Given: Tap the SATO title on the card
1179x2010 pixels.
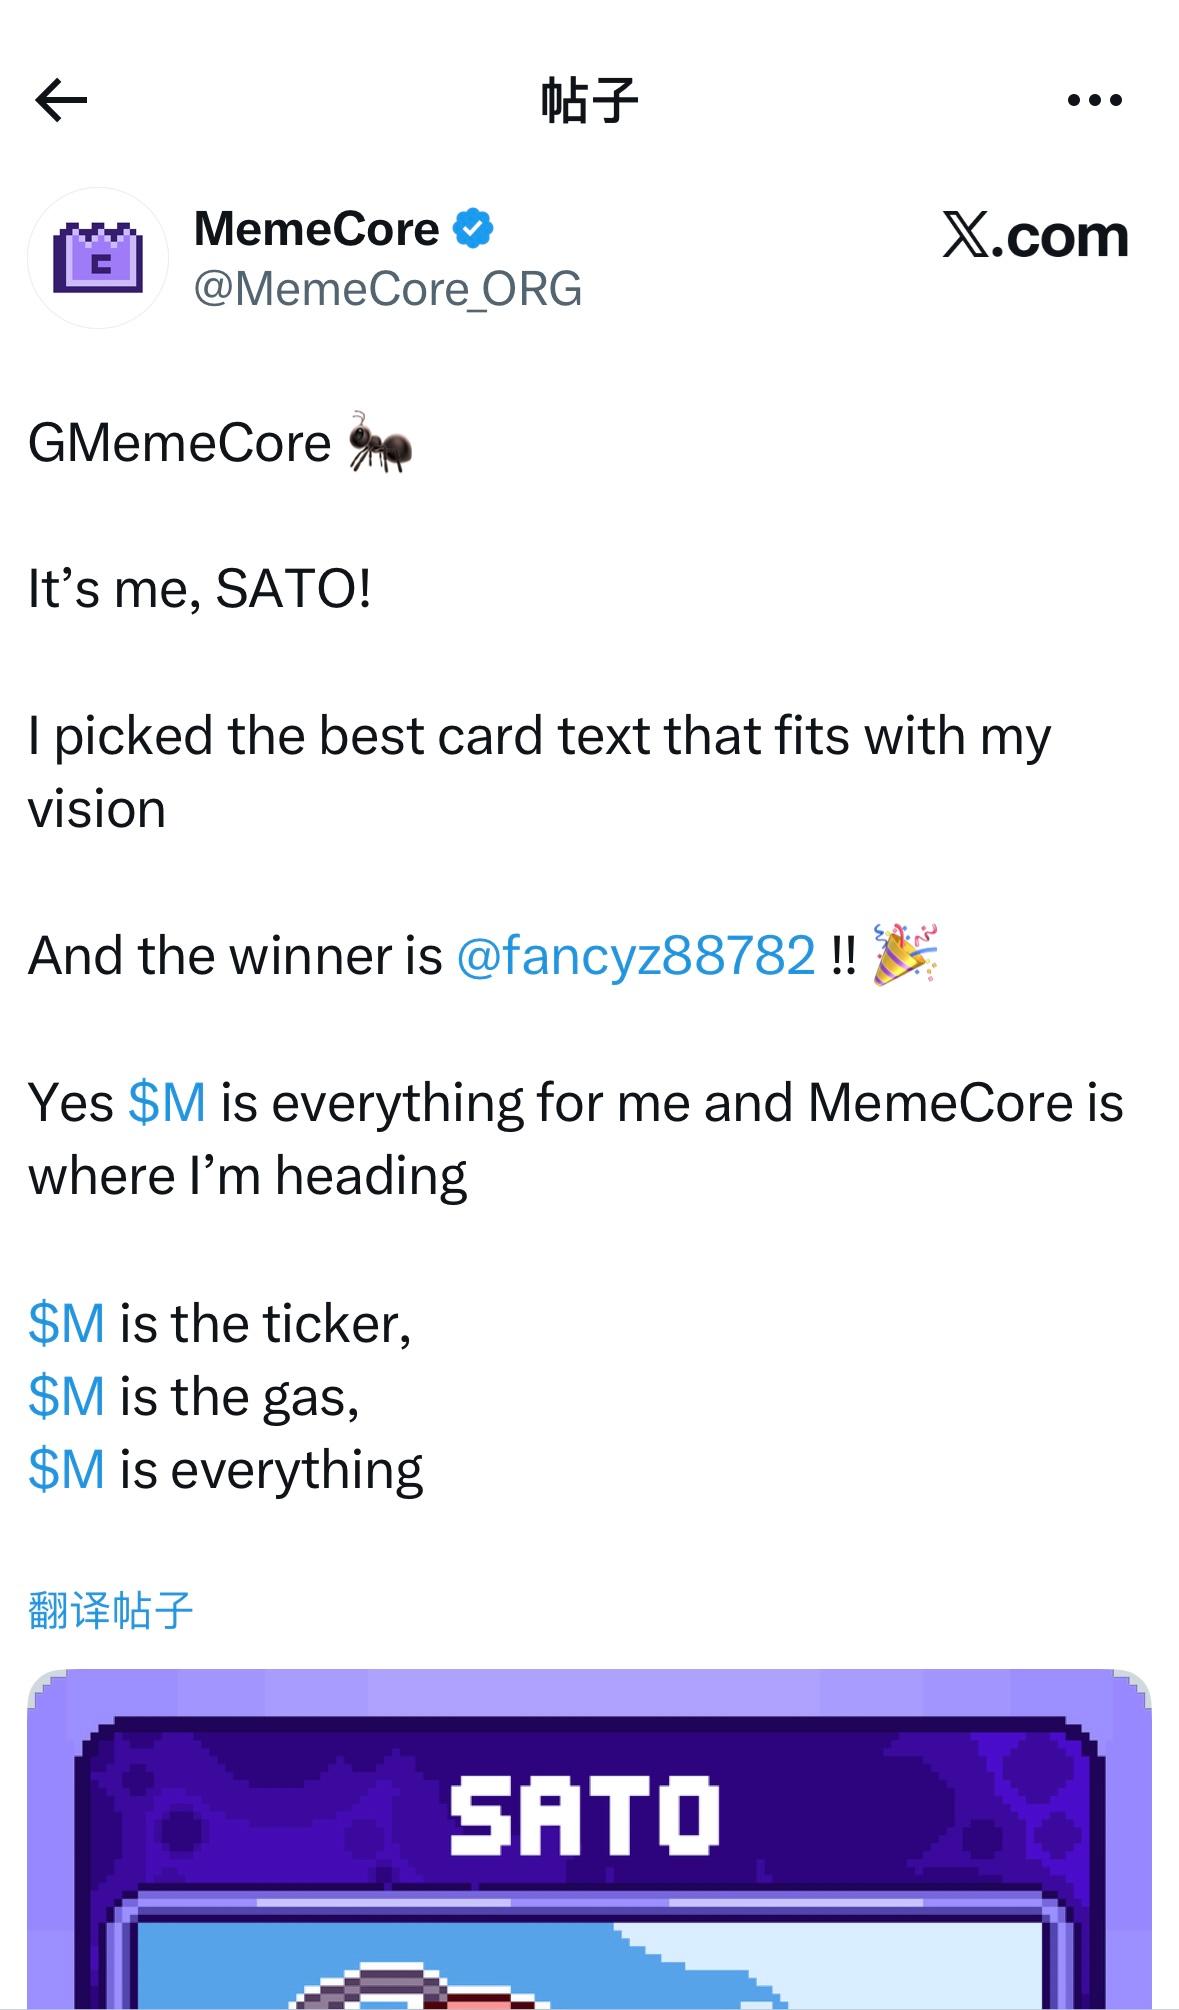Looking at the screenshot, I should point(584,1816).
